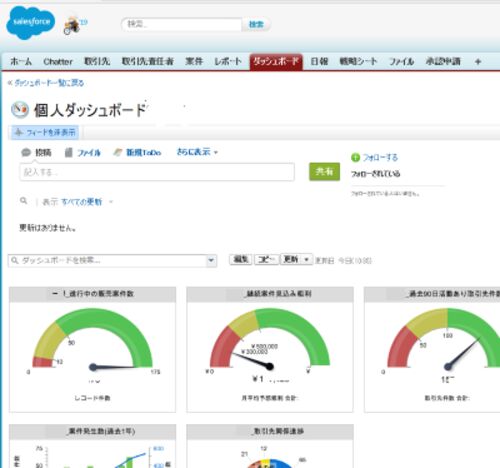Open the レポート tab

coord(228,62)
